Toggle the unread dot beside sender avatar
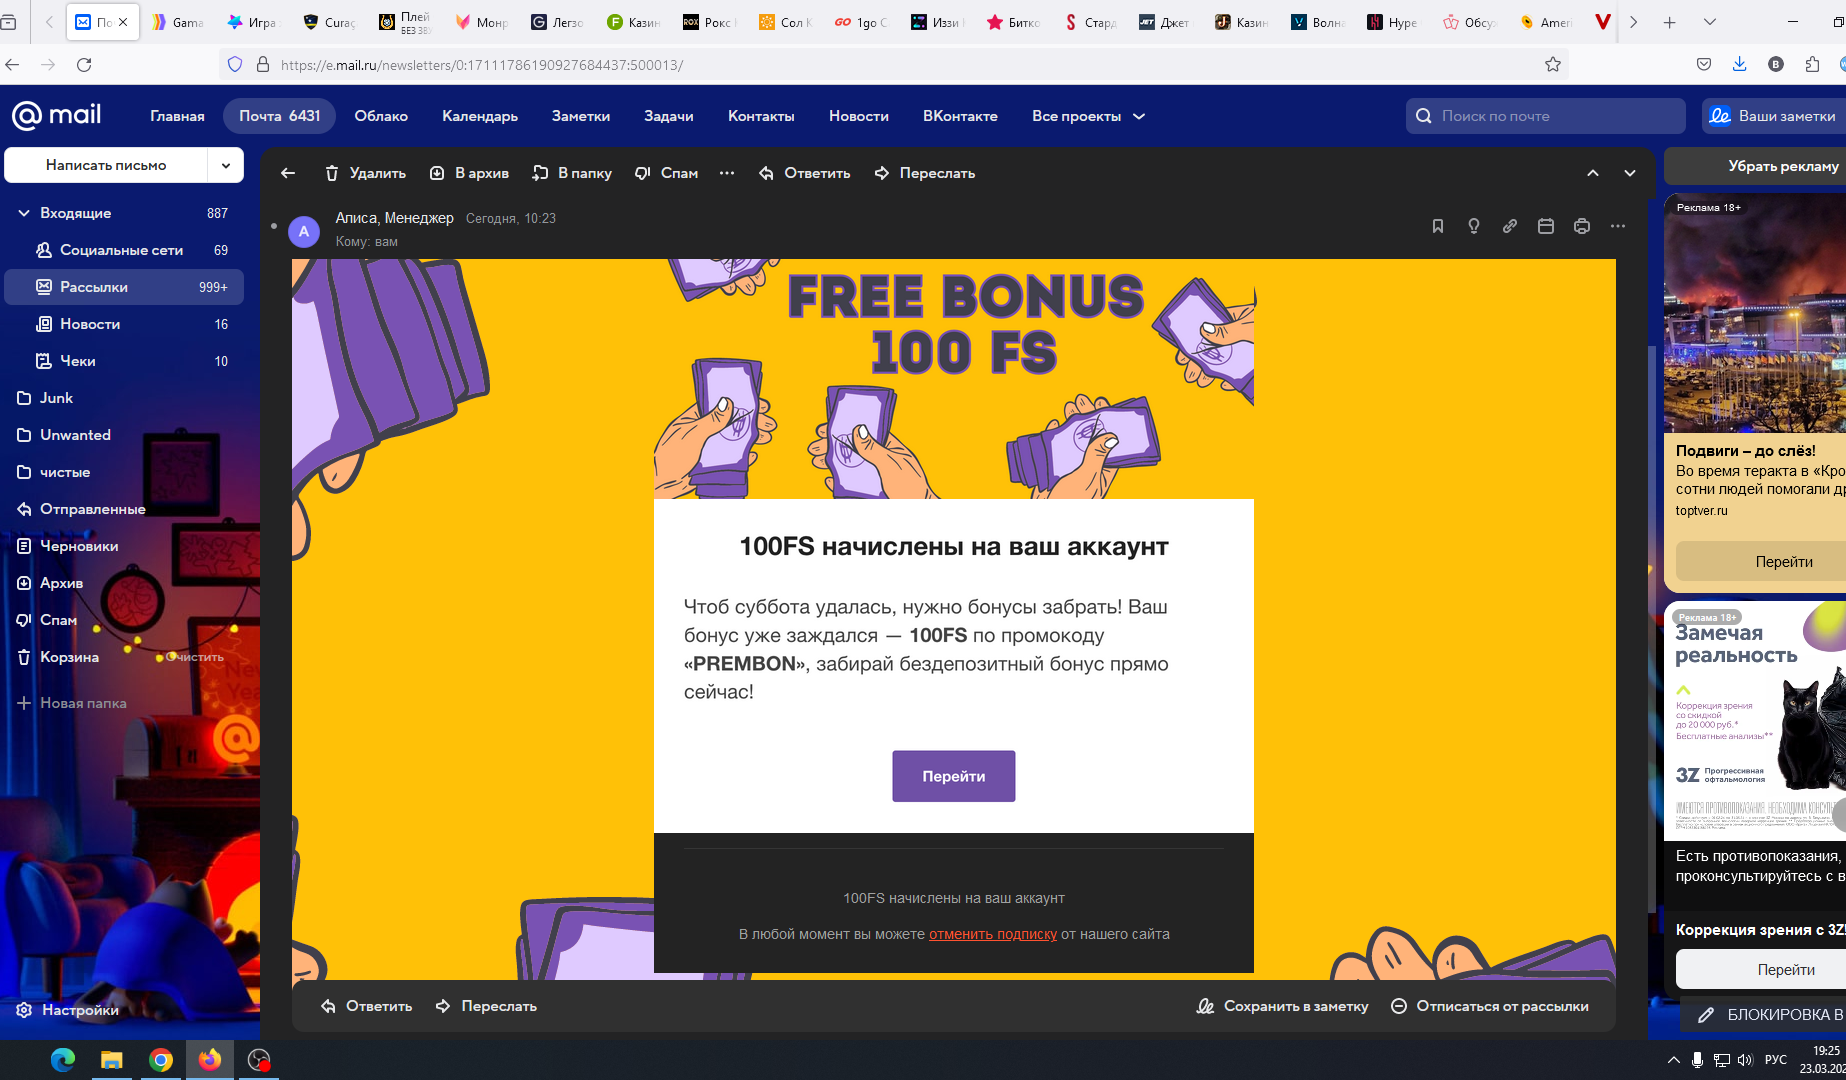 (x=274, y=226)
